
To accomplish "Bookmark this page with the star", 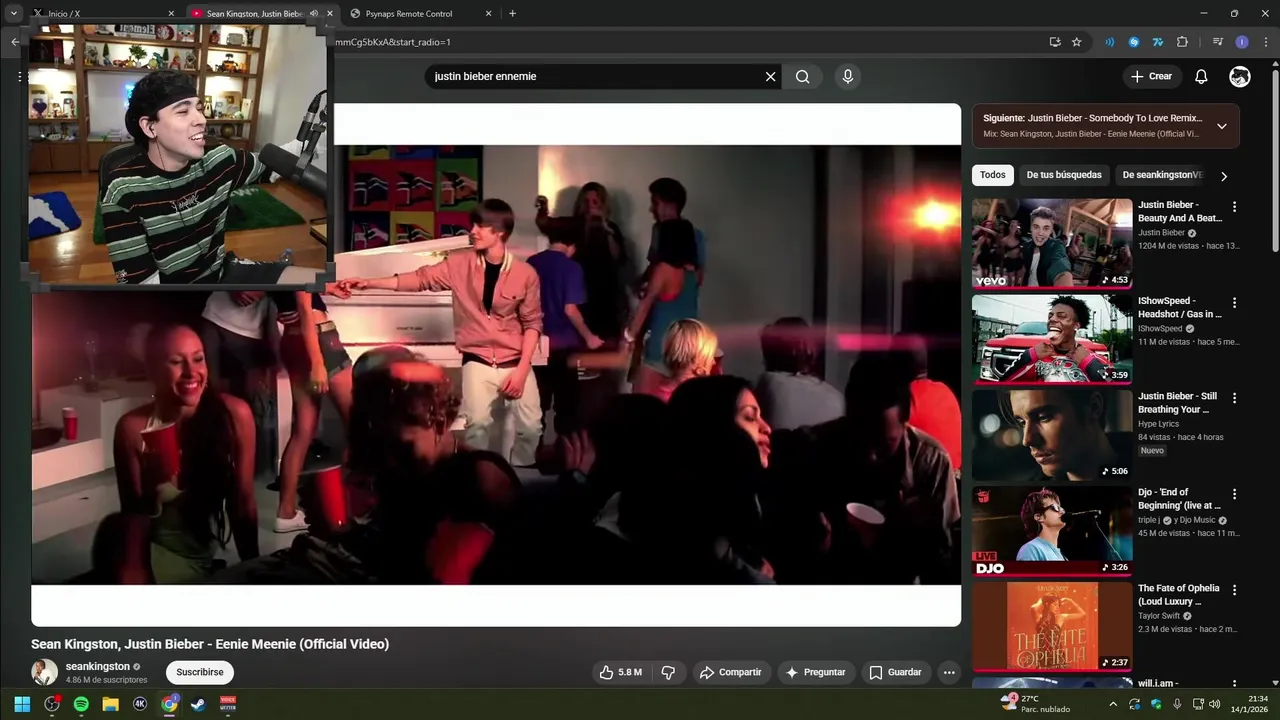I will [1077, 42].
